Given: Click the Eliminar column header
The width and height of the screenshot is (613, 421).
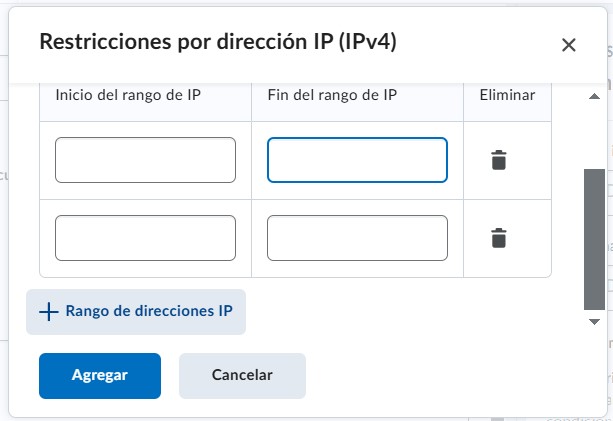Looking at the screenshot, I should (x=507, y=95).
